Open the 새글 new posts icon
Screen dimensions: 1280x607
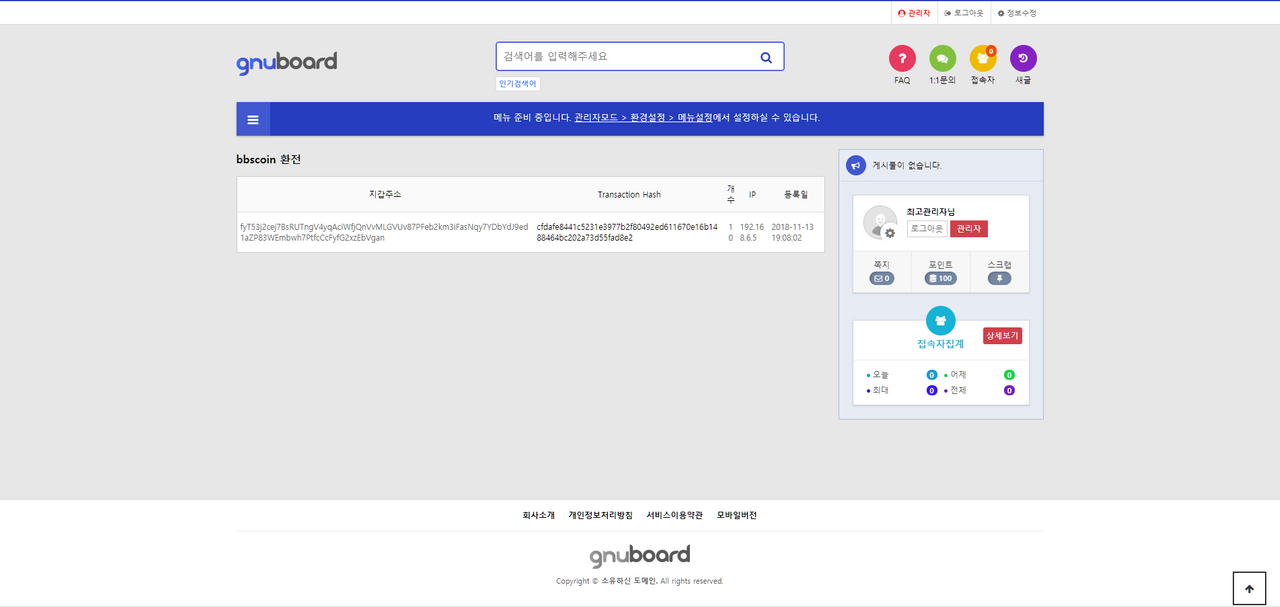[x=1023, y=59]
